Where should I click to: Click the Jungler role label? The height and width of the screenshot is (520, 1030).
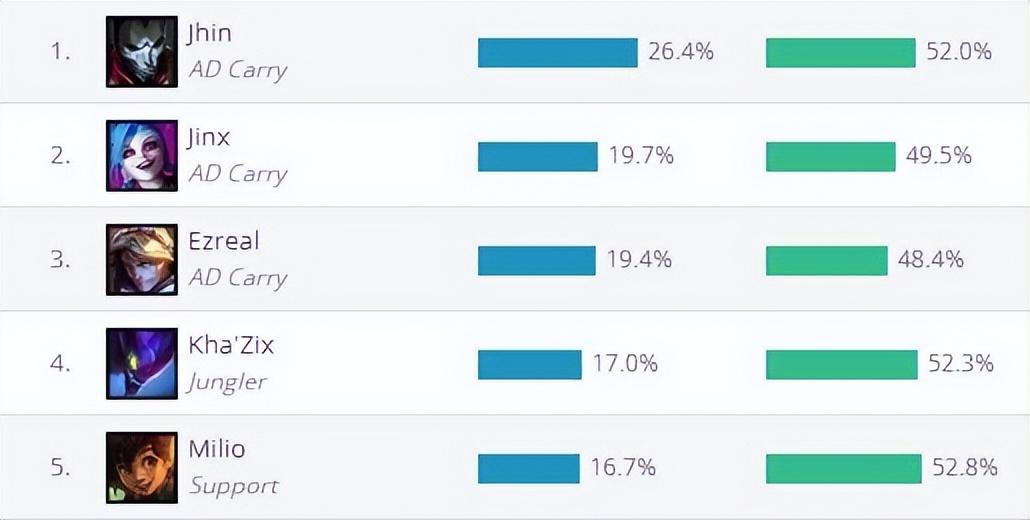(x=228, y=382)
